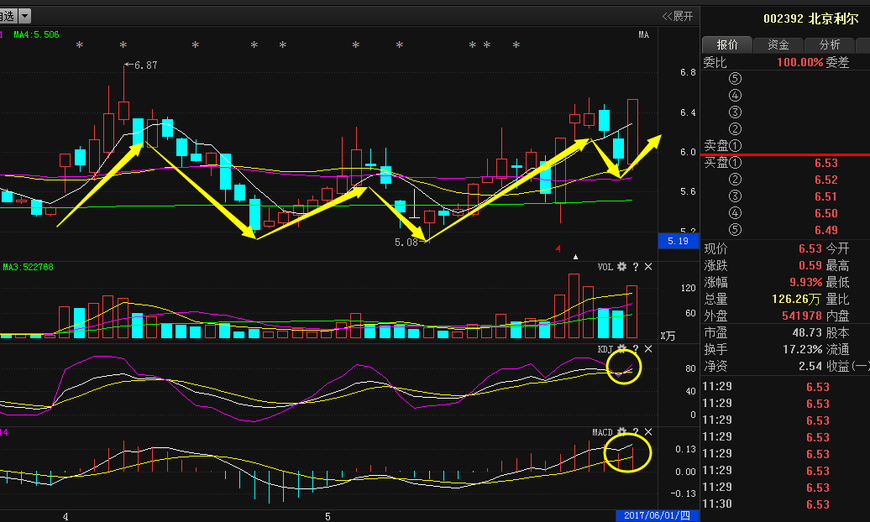Select the 委比 value 100.00%

(x=800, y=62)
